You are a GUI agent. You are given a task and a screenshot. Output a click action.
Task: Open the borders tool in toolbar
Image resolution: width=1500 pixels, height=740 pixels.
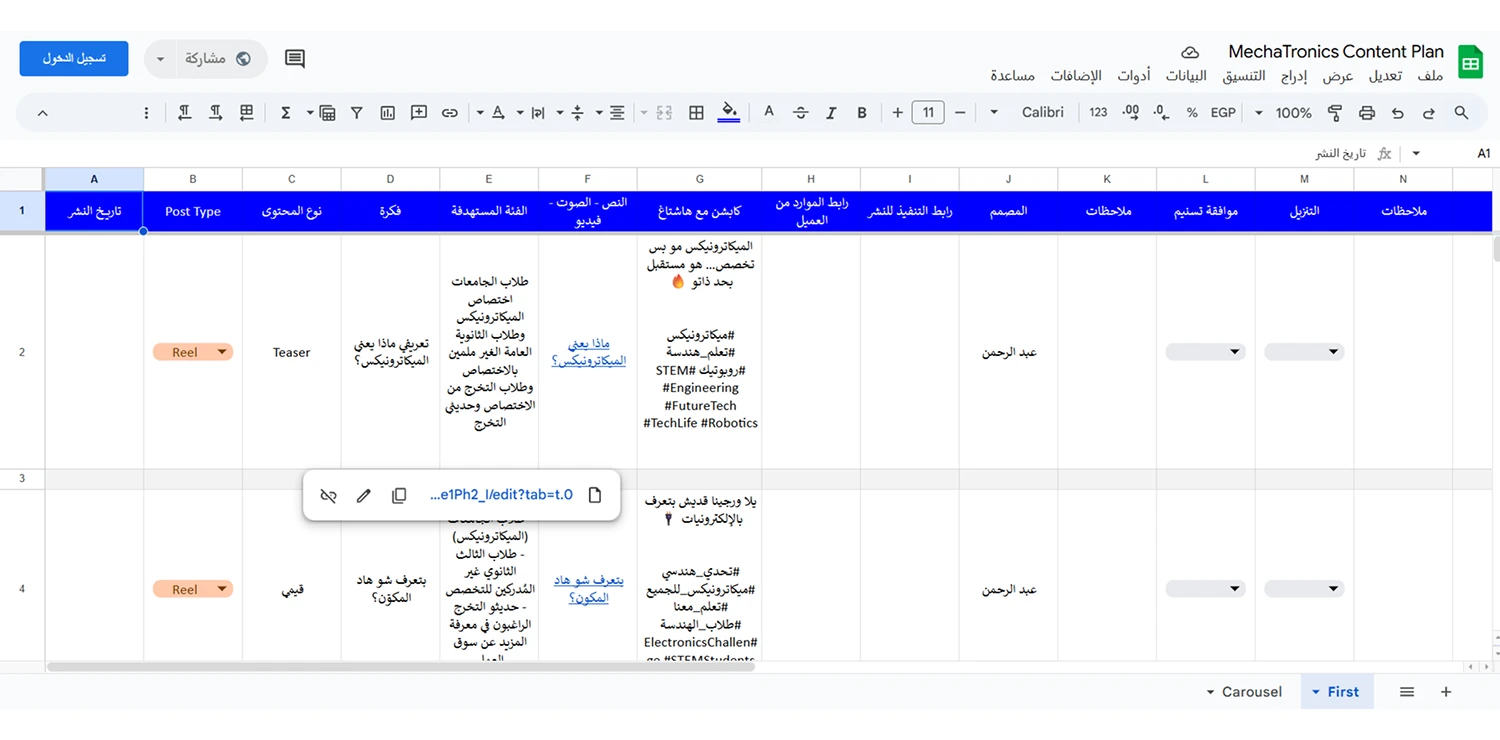click(x=697, y=113)
